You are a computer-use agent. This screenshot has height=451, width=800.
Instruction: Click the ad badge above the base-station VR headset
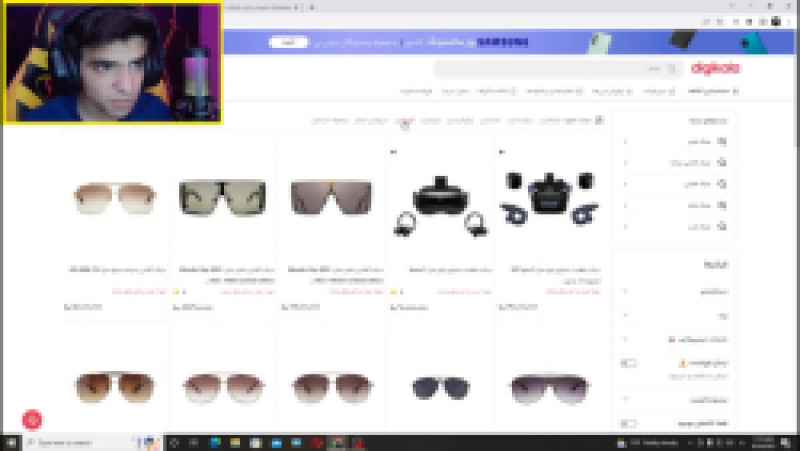pos(502,152)
